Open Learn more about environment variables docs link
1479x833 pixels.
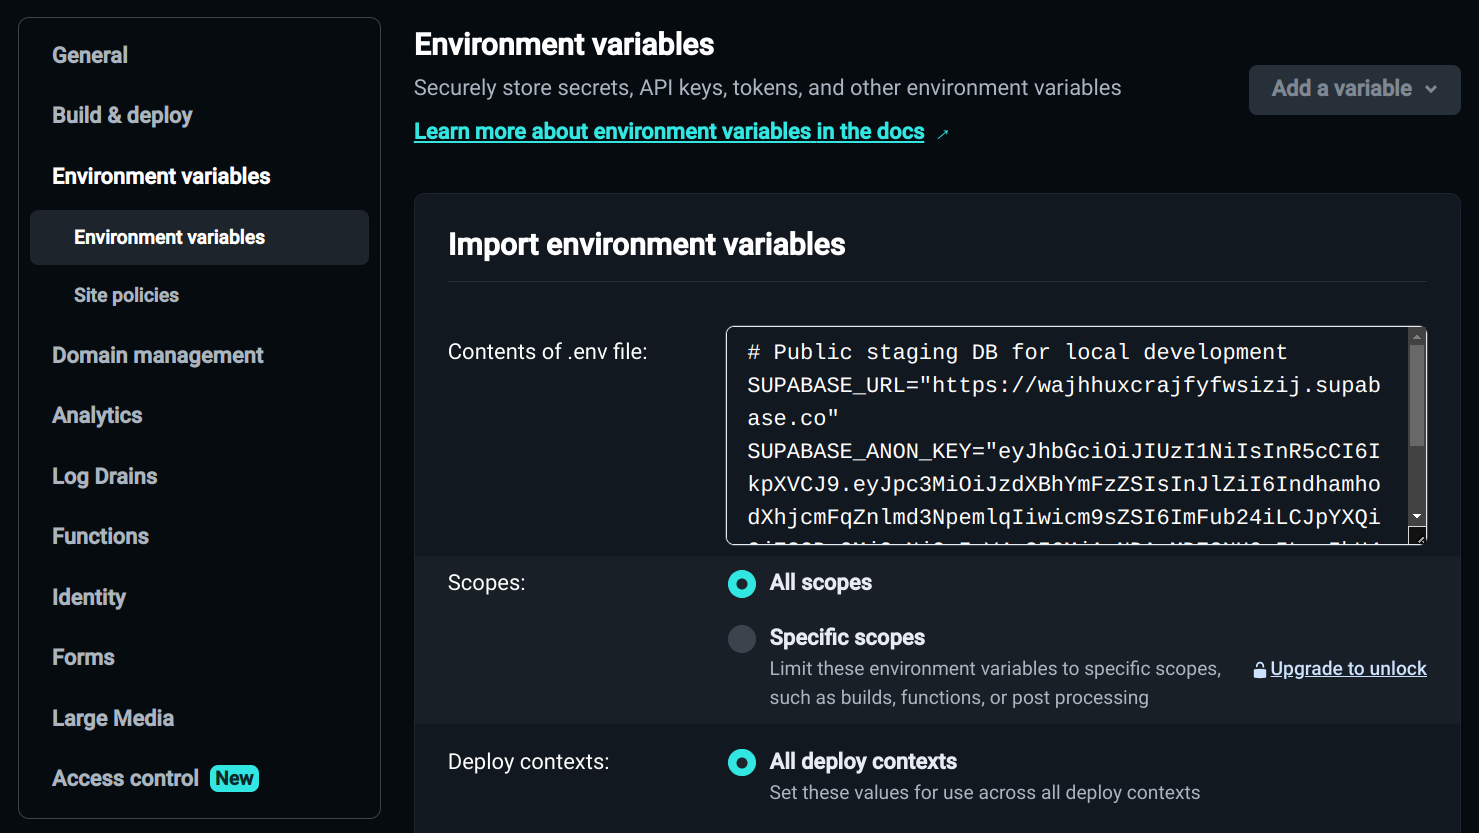point(668,132)
